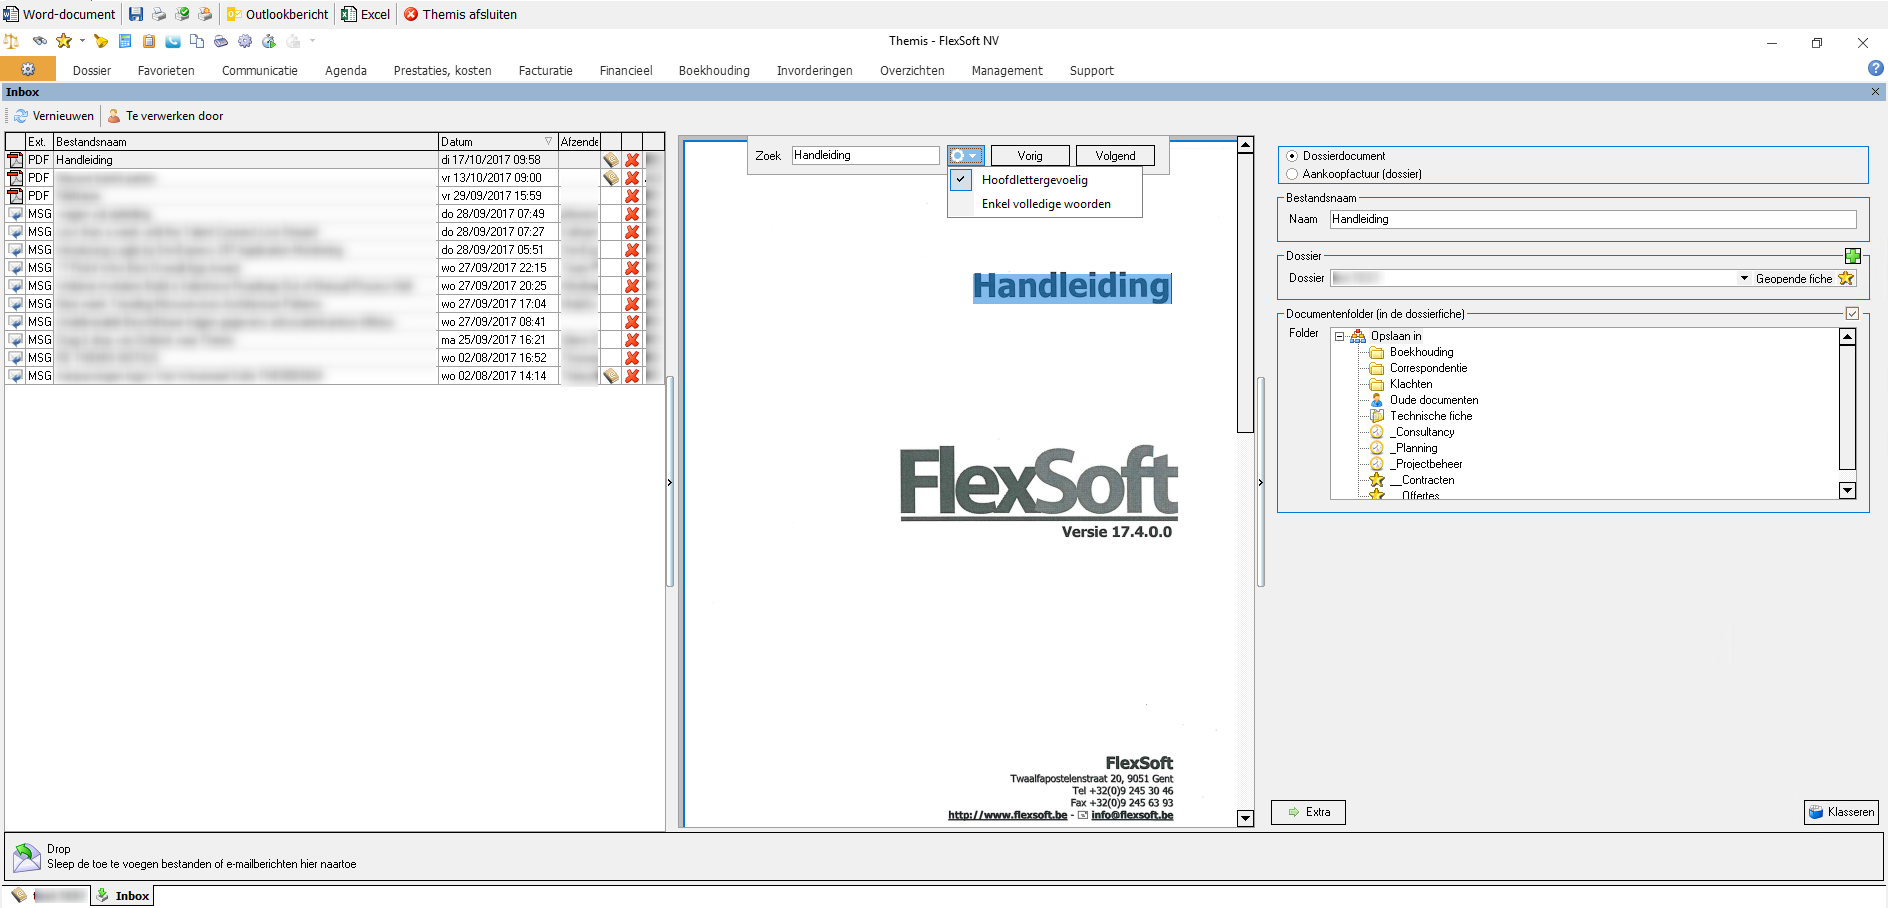Open the Boekhouding menu
1888x908 pixels.
click(x=714, y=70)
